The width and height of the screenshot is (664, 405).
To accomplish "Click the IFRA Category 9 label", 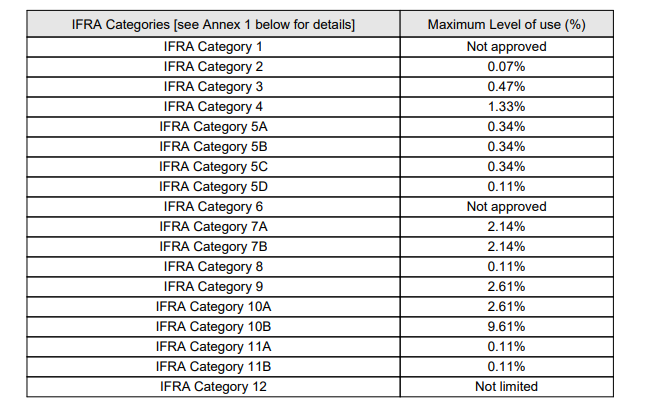I will (x=213, y=286).
